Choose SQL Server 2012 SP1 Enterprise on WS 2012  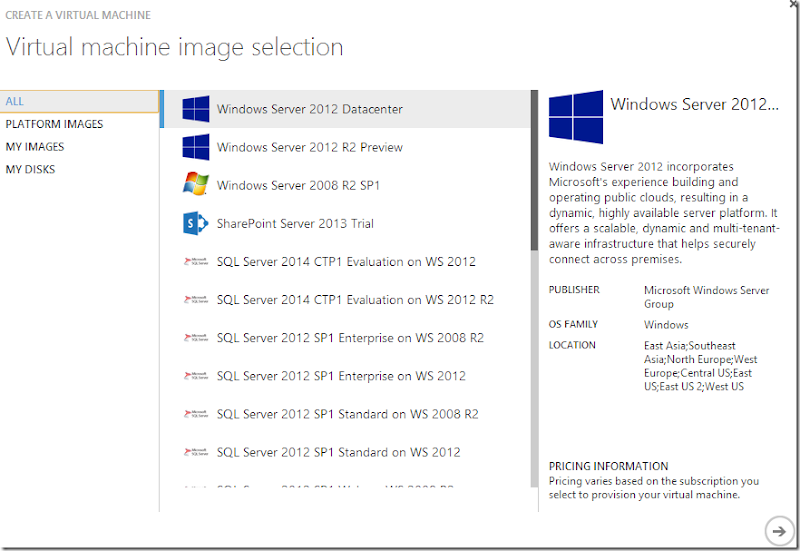tap(341, 376)
